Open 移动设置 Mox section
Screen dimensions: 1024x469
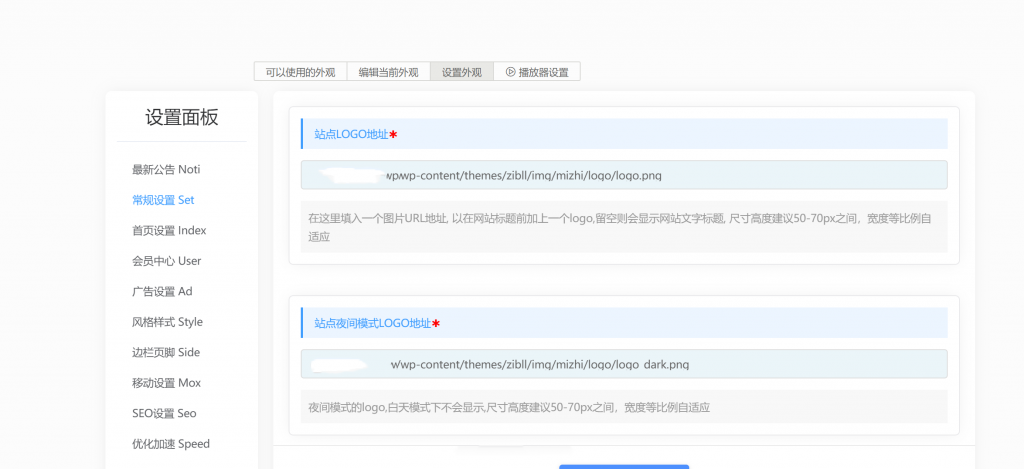(167, 383)
